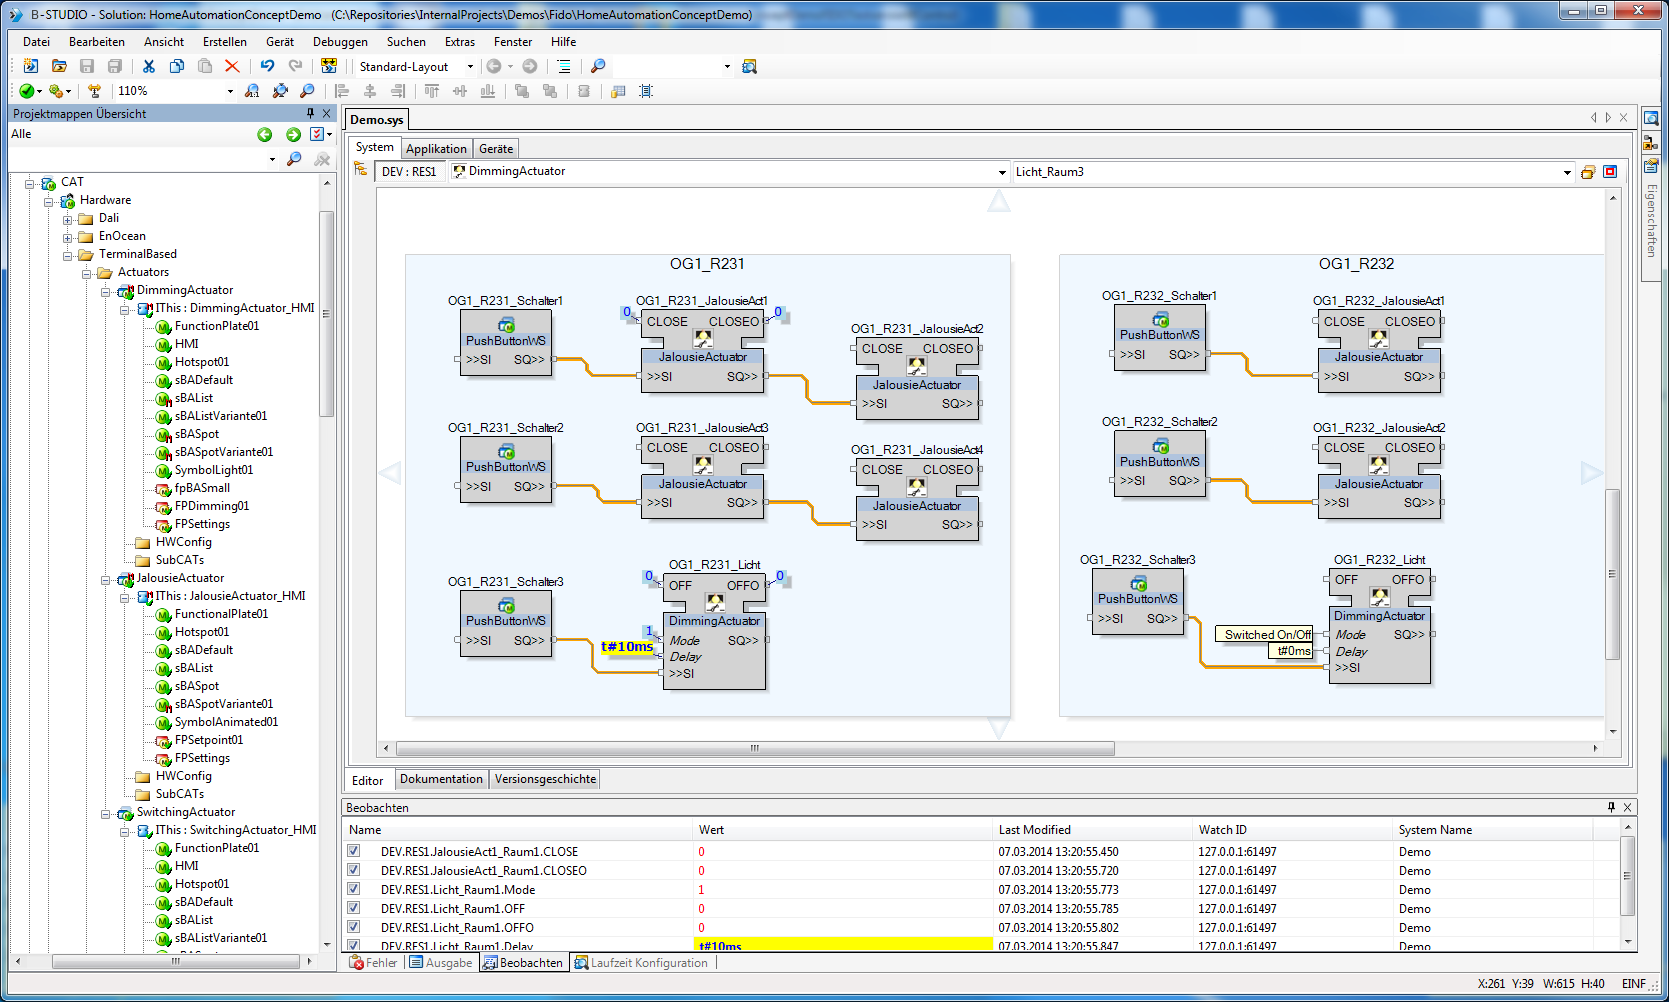Viewport: 1669px width, 1002px height.
Task: Click the green checkmark build icon
Action: (26, 91)
